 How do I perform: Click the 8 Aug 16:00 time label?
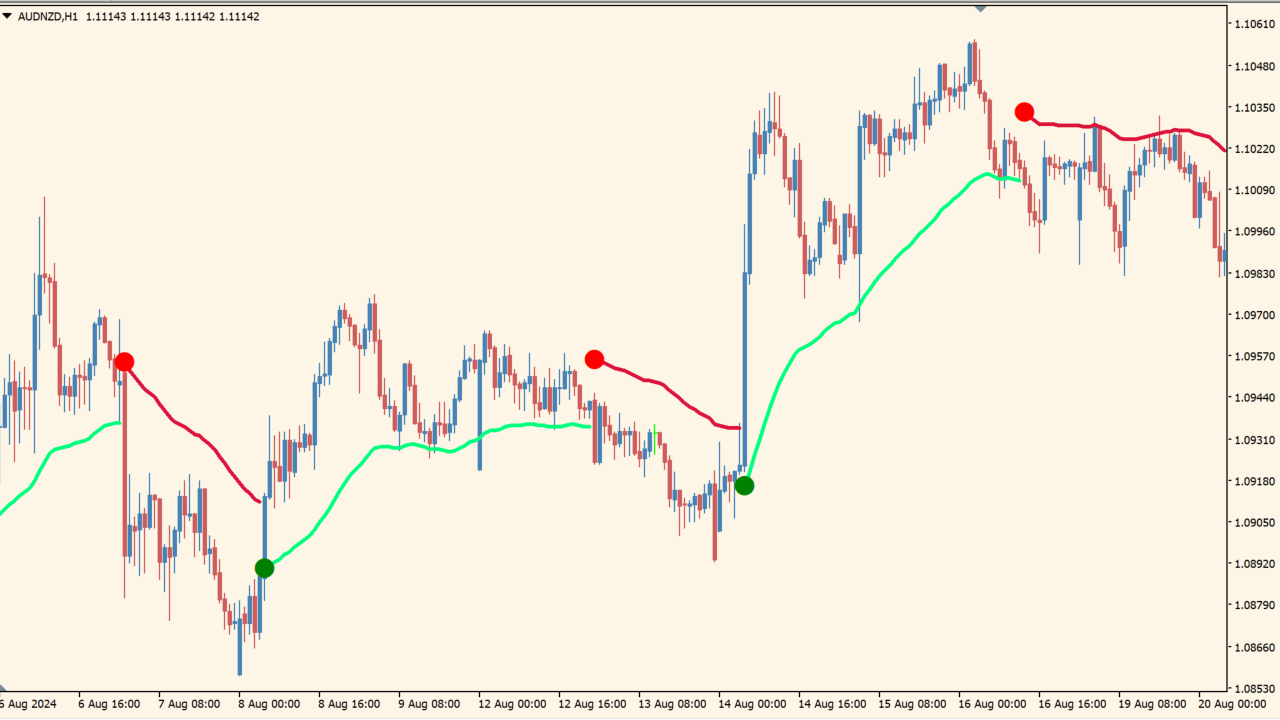pyautogui.click(x=349, y=704)
